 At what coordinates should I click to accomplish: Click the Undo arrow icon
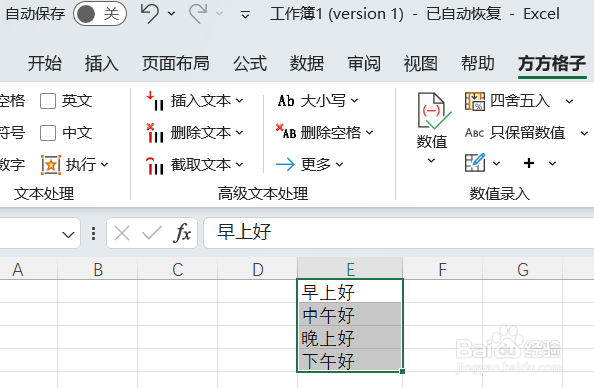click(149, 14)
